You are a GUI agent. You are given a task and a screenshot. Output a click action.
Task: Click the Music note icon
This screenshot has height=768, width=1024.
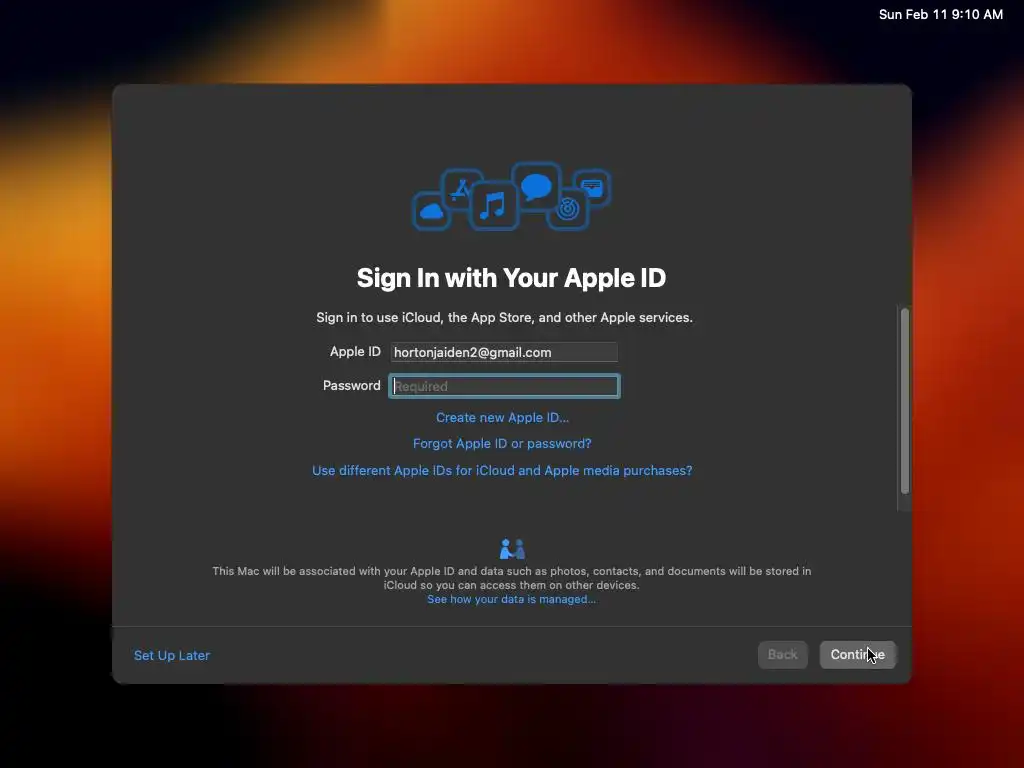pyautogui.click(x=493, y=206)
